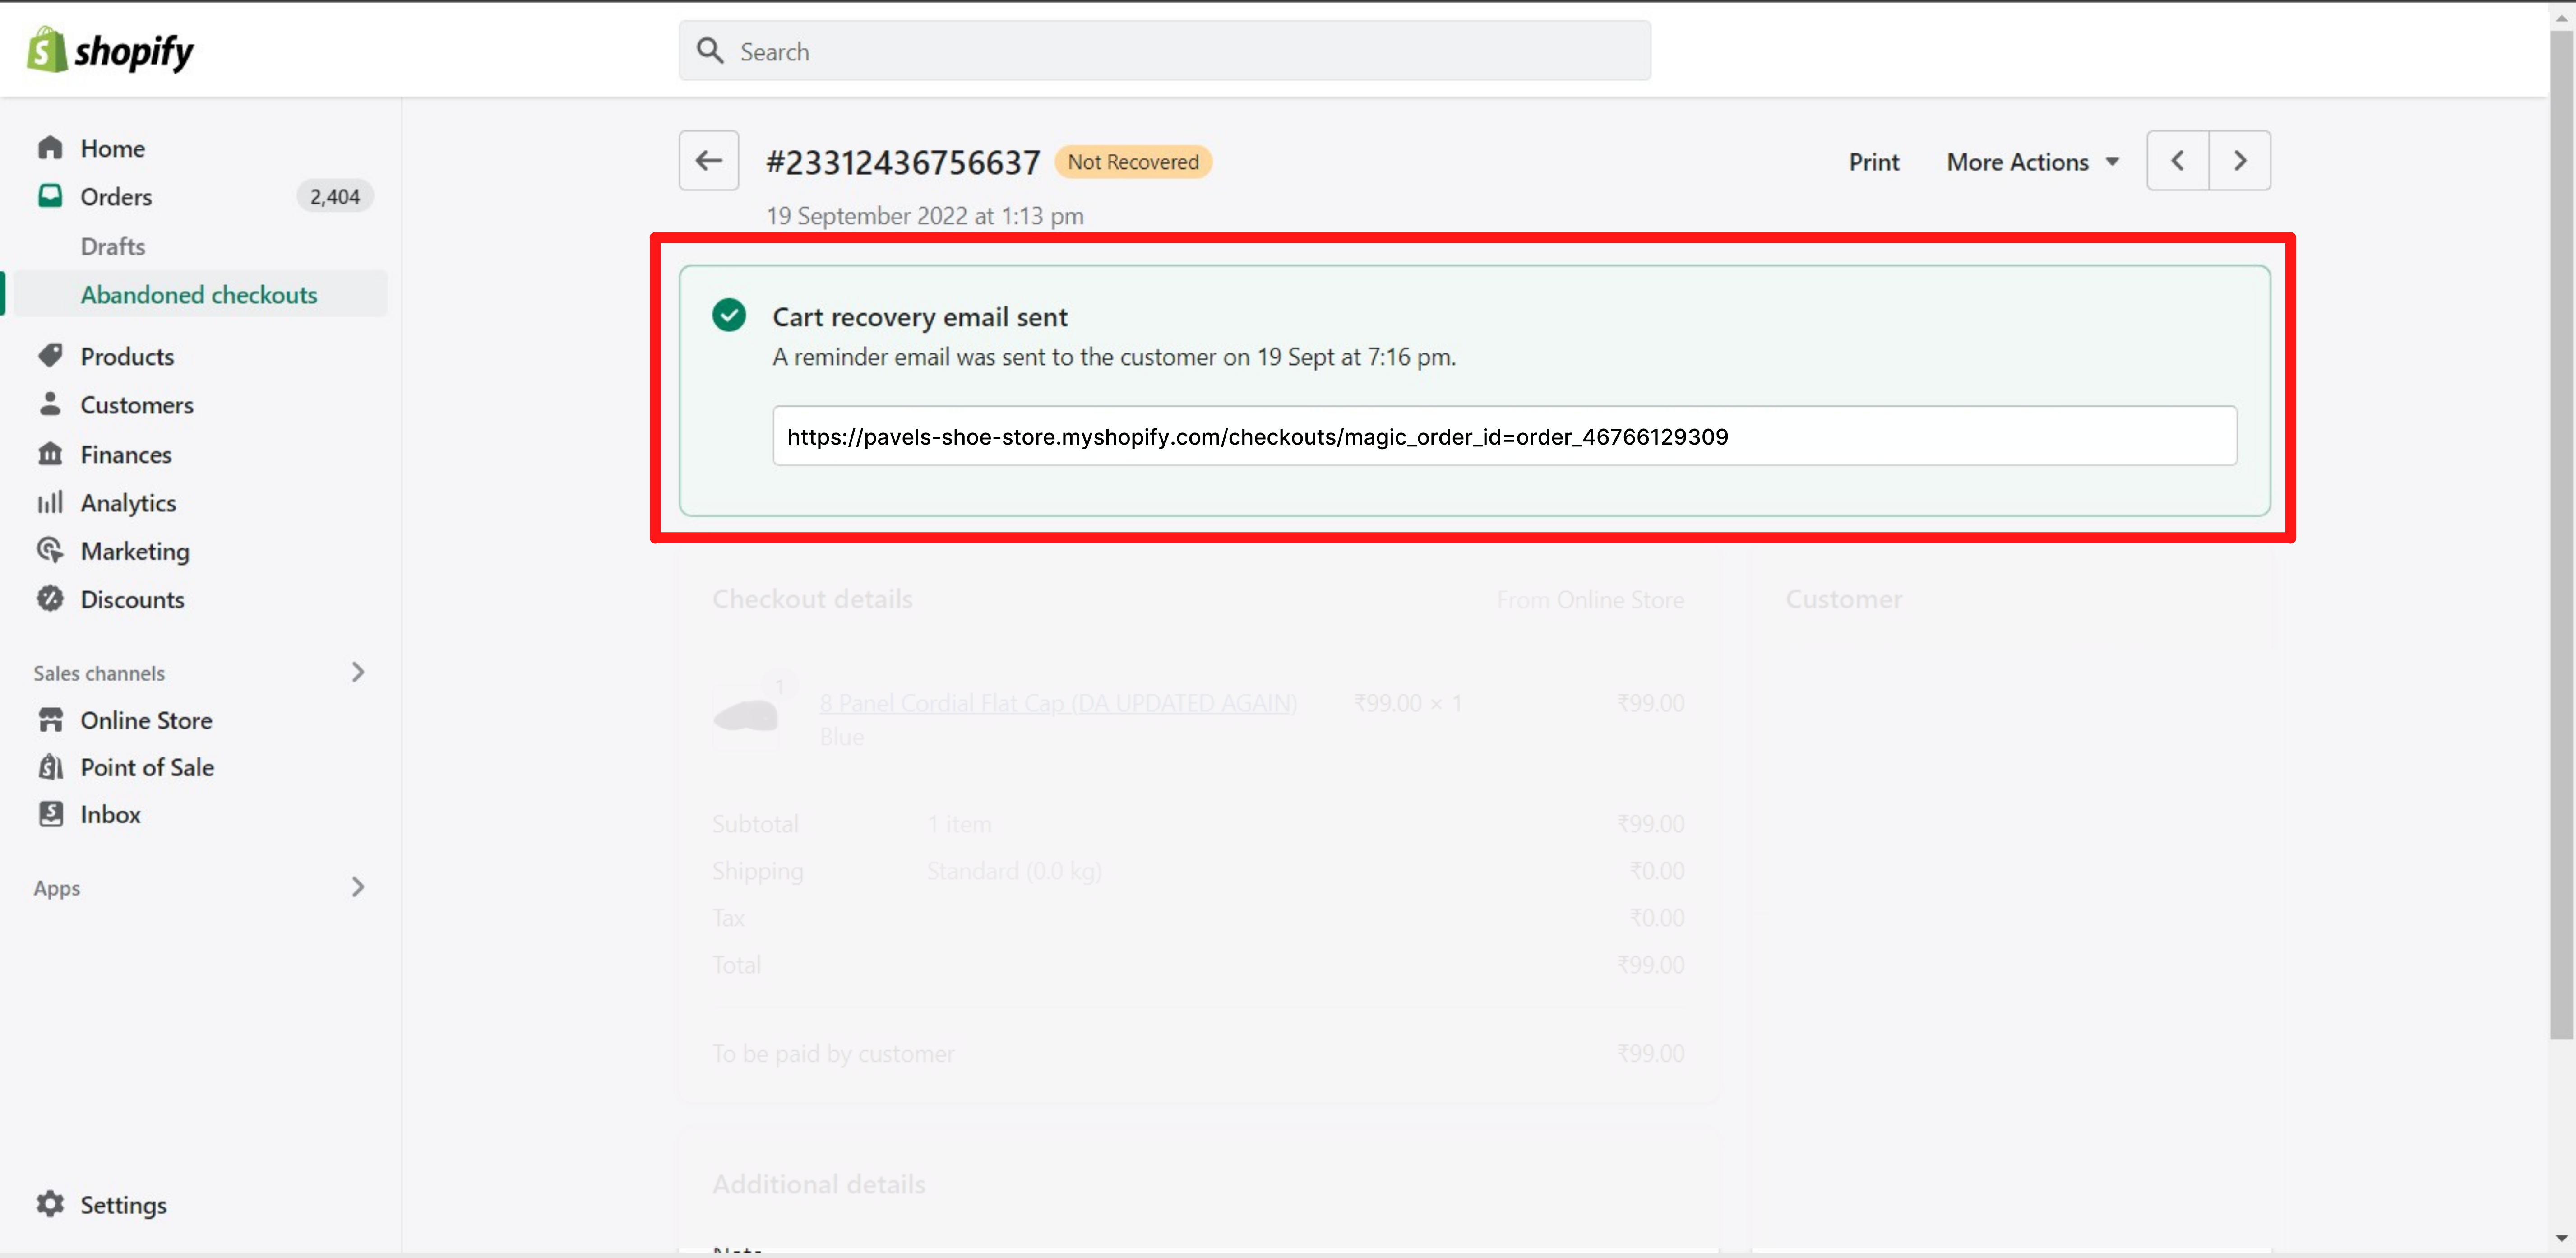This screenshot has width=2576, height=1258.
Task: Click the flat cap product thumbnail
Action: [746, 715]
